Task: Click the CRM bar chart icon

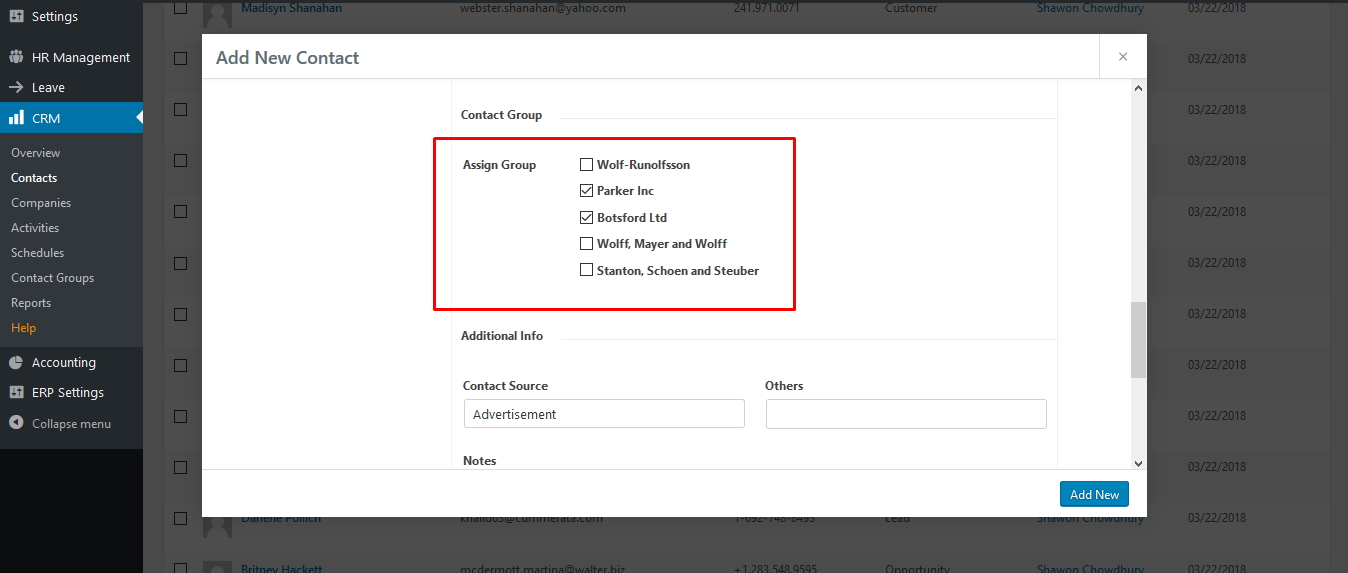Action: 16,118
